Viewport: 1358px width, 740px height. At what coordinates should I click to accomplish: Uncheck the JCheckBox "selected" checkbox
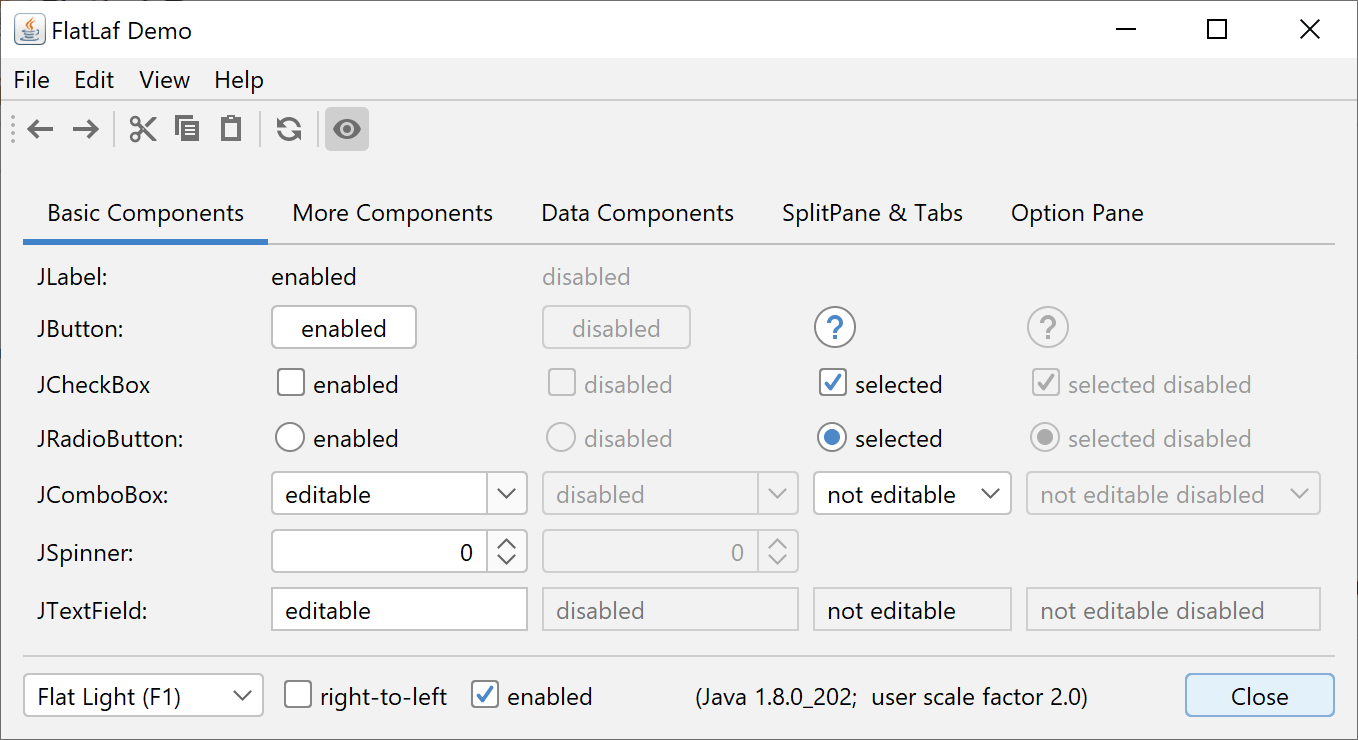[x=832, y=383]
